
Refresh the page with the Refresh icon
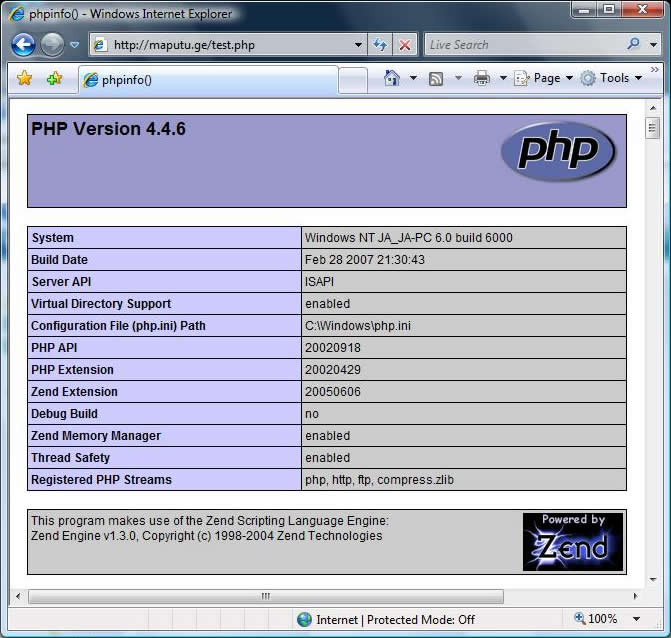coord(380,45)
